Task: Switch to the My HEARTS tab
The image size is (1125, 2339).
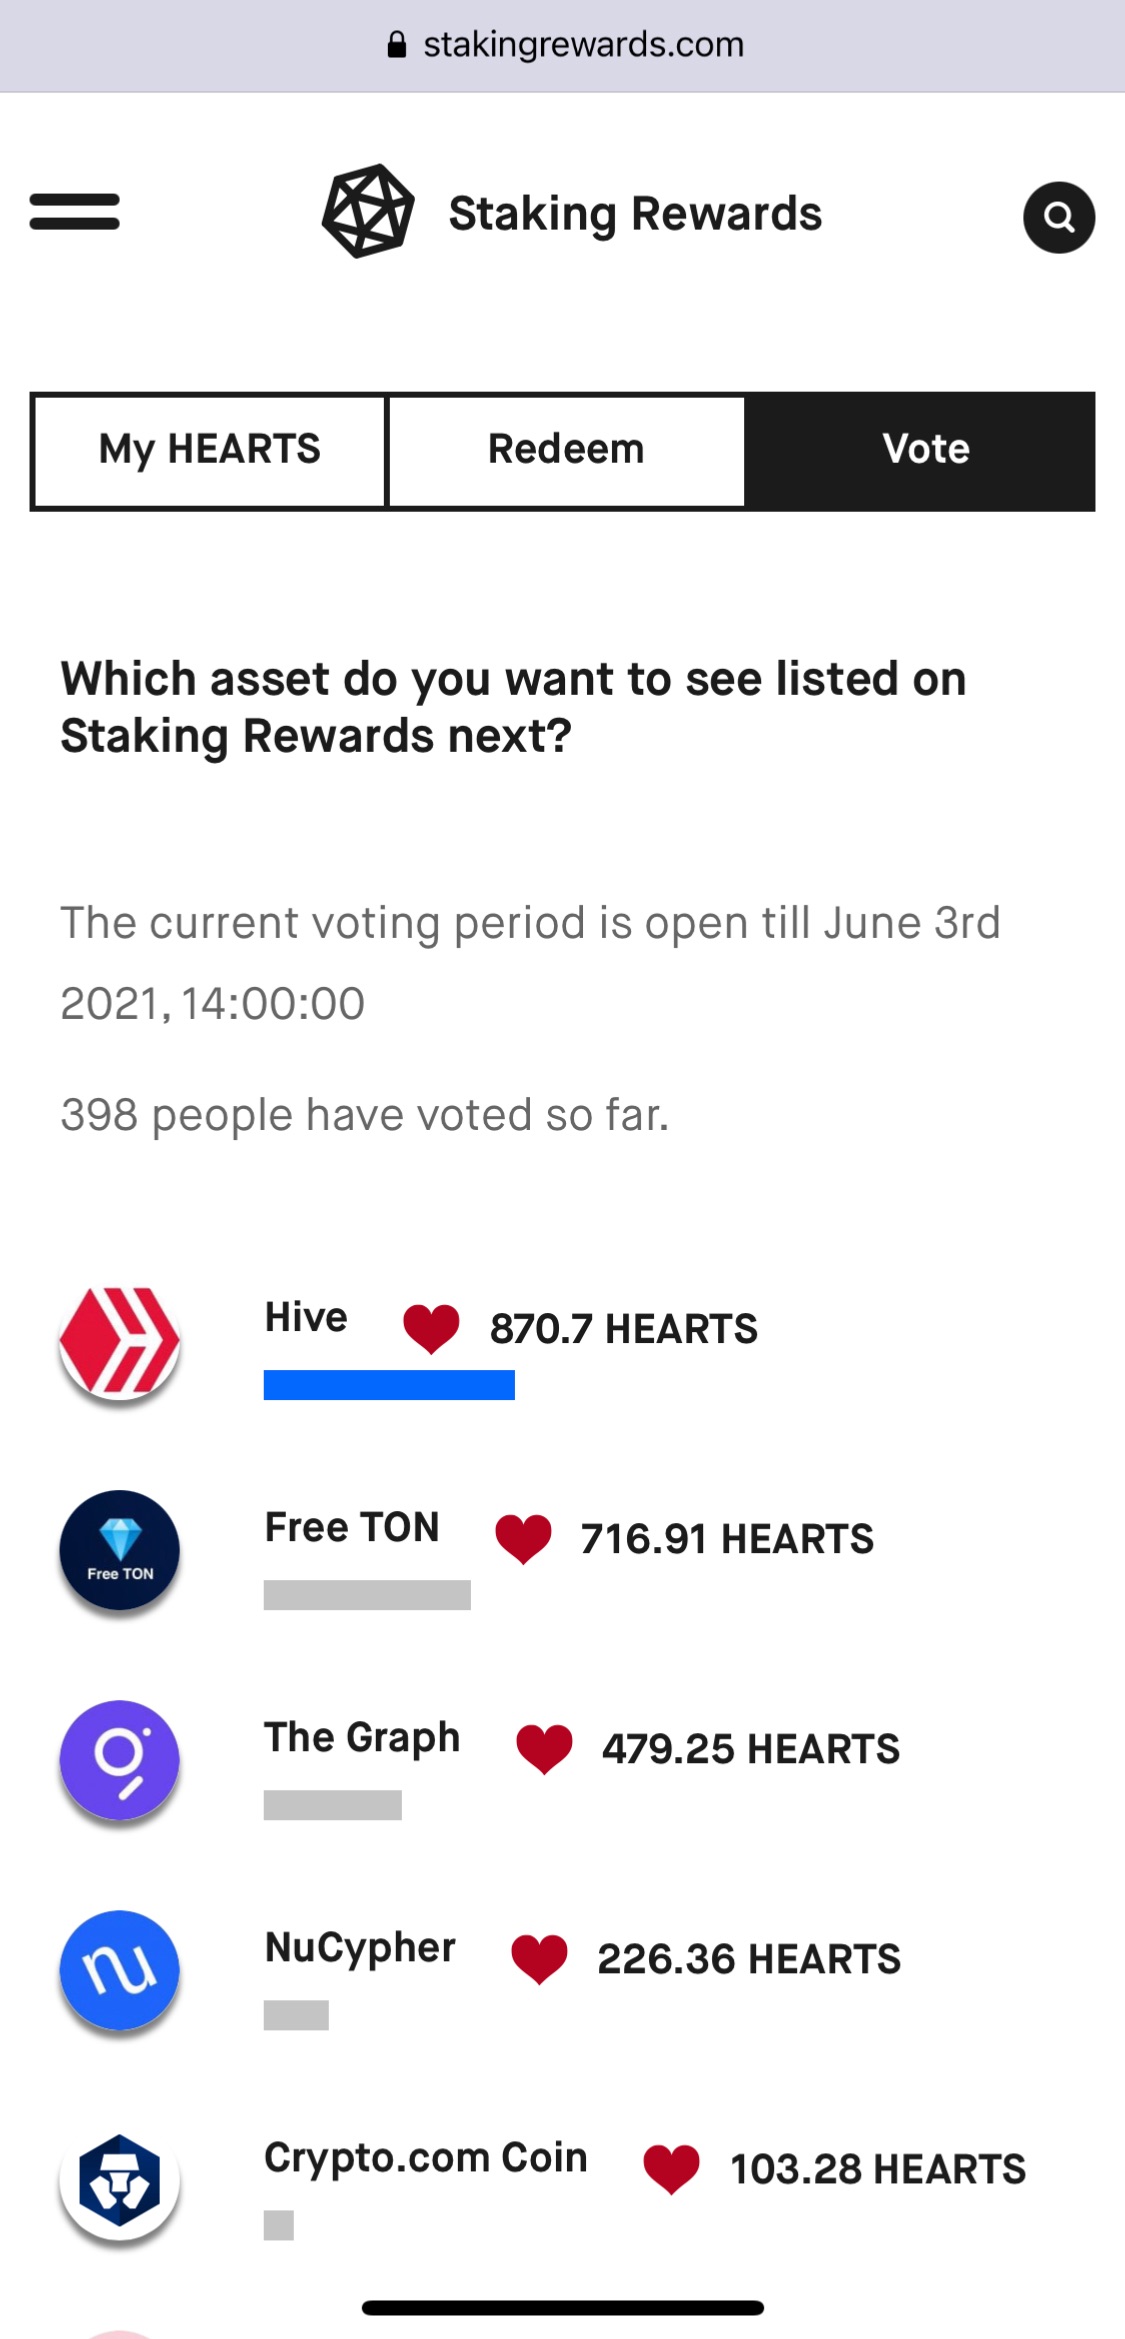Action: [x=209, y=451]
